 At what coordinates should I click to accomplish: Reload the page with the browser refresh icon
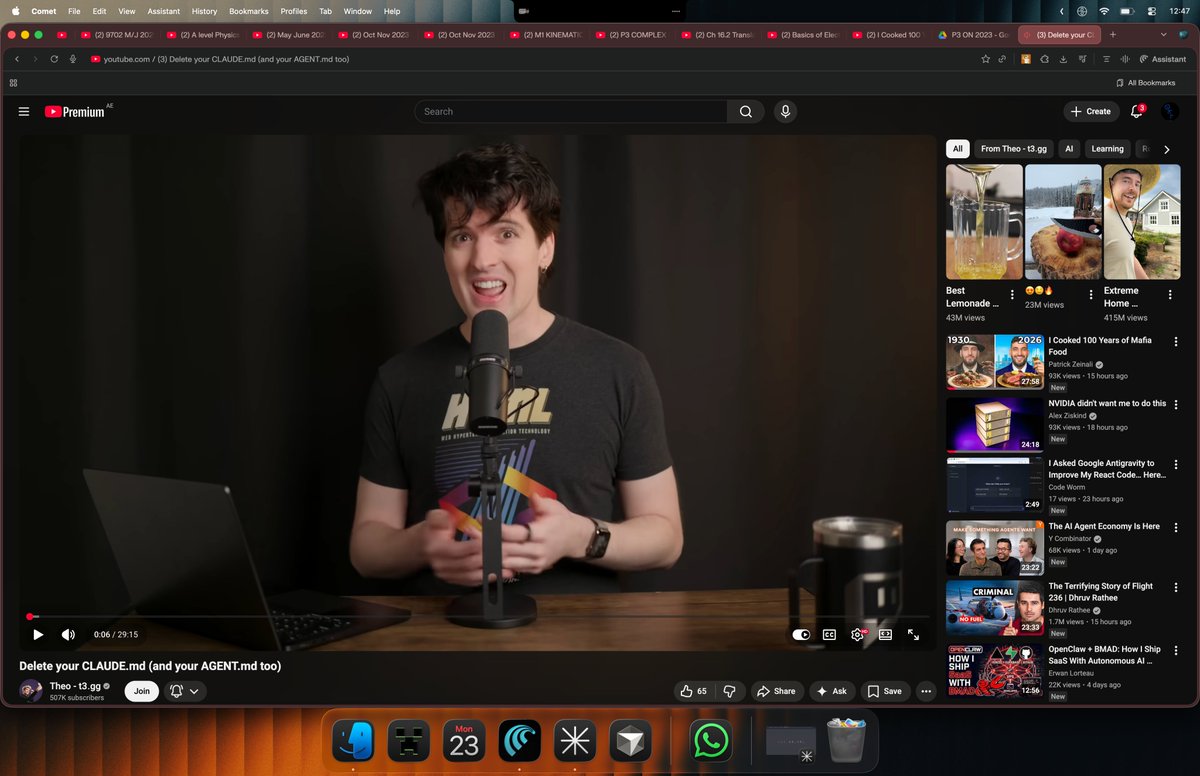(54, 59)
